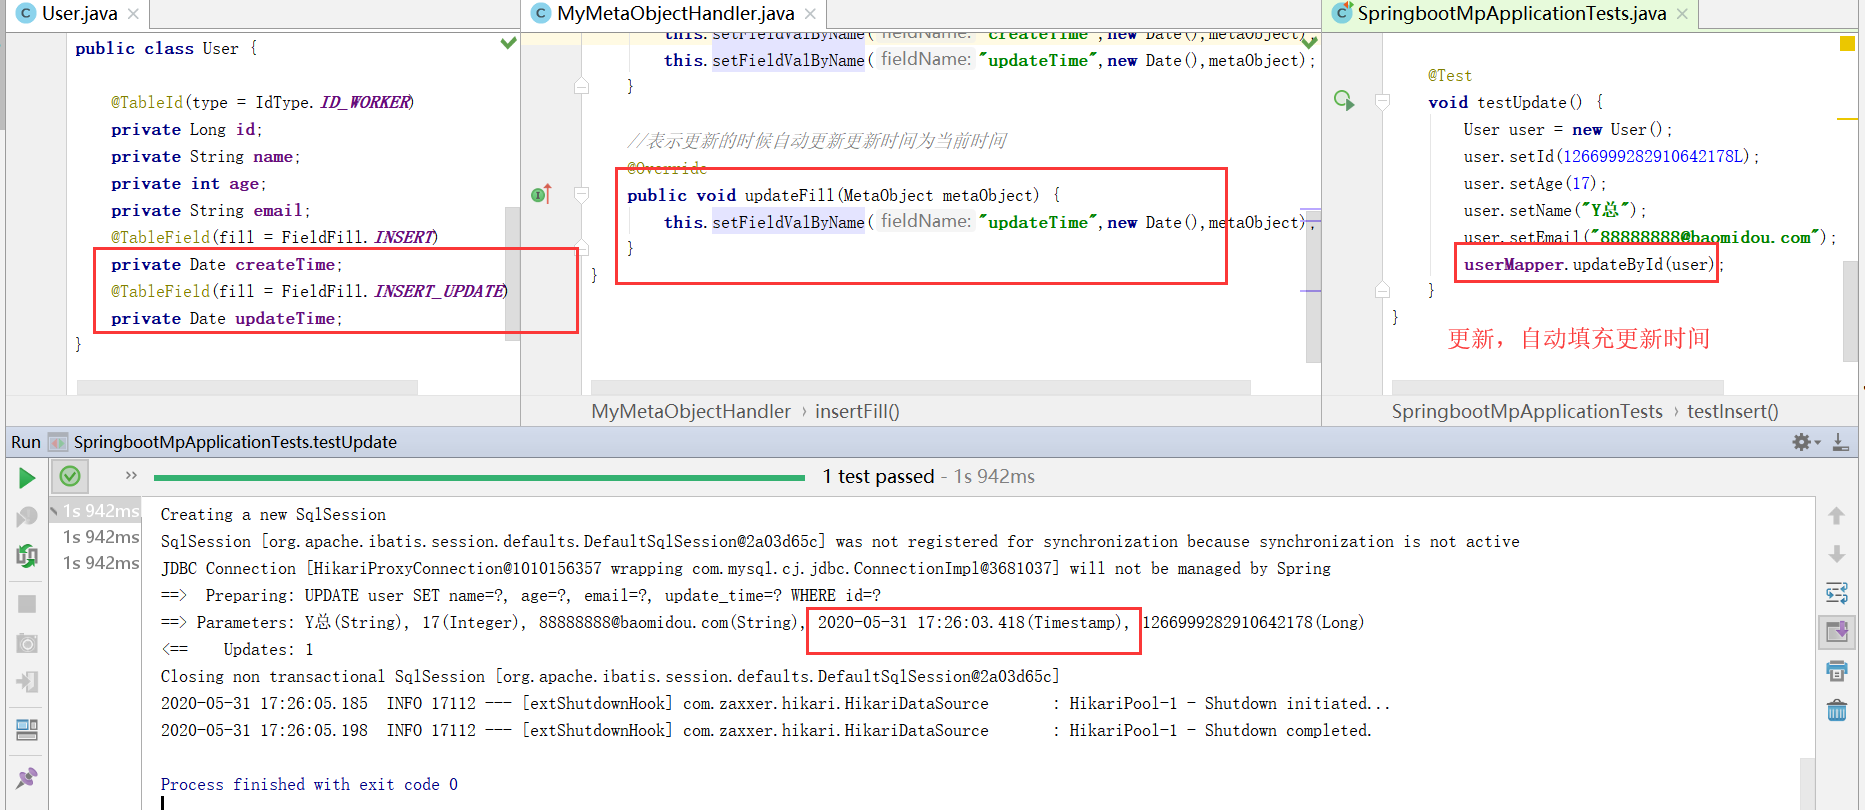
Task: Close the MyMetaObjectHandler.java tab
Action: 810,14
